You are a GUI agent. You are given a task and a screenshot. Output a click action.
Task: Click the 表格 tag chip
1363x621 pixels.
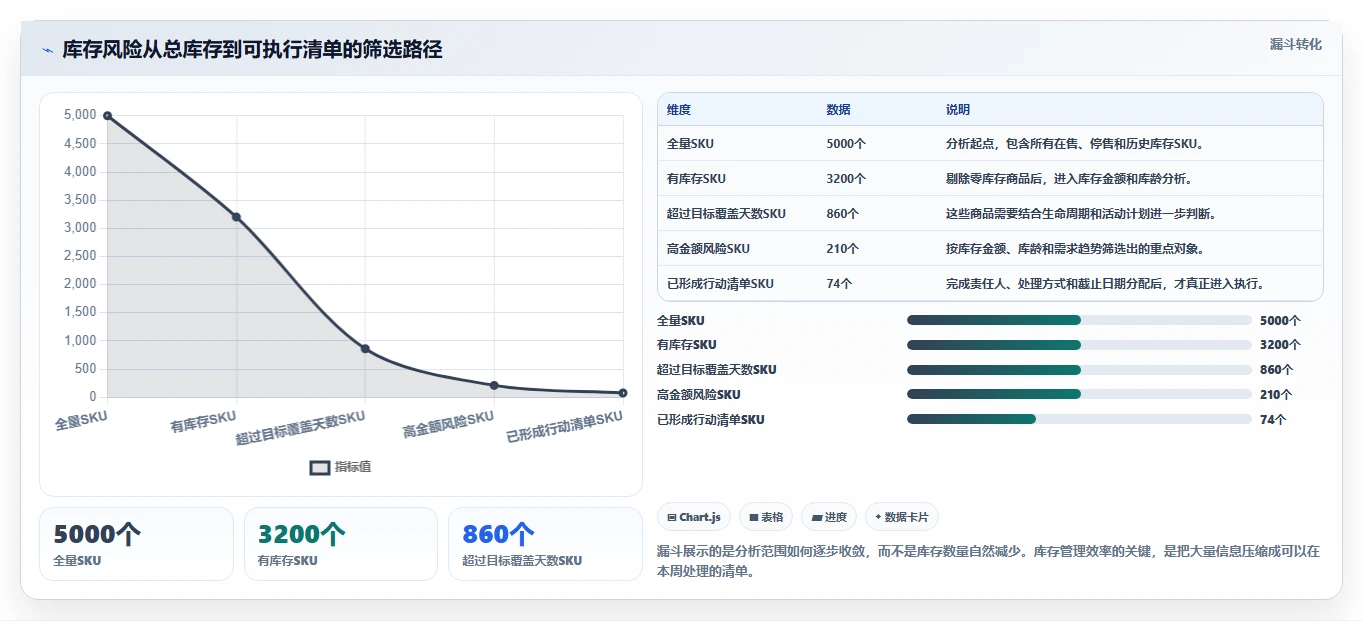[765, 517]
